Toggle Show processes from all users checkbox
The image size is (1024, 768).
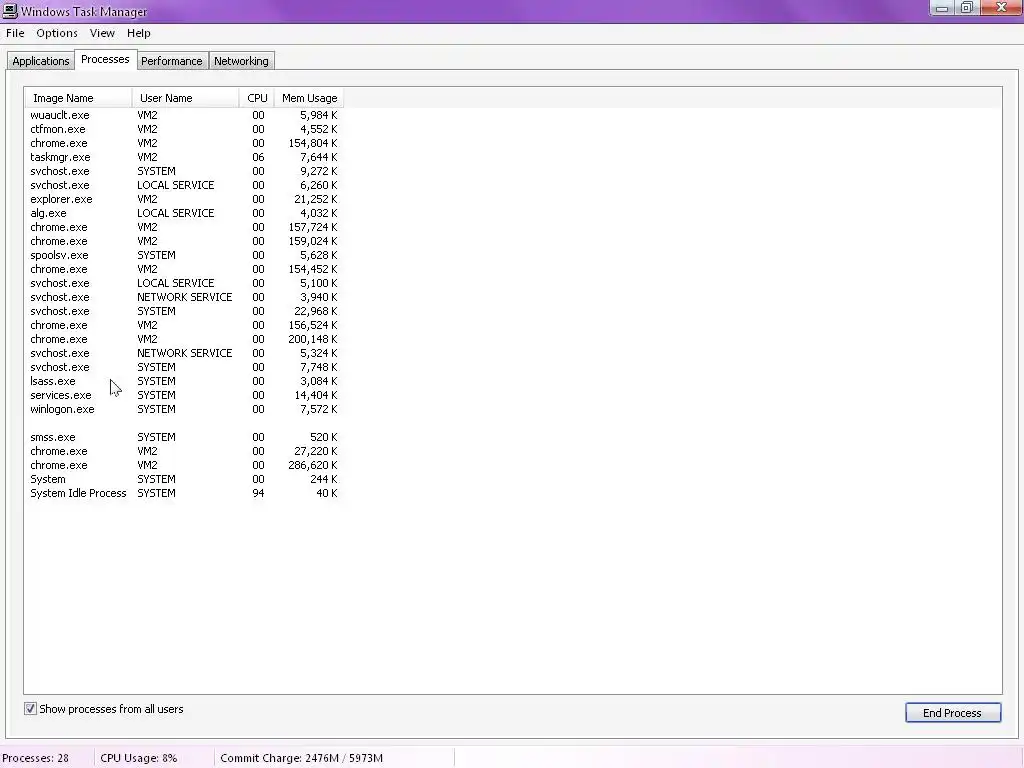point(30,709)
